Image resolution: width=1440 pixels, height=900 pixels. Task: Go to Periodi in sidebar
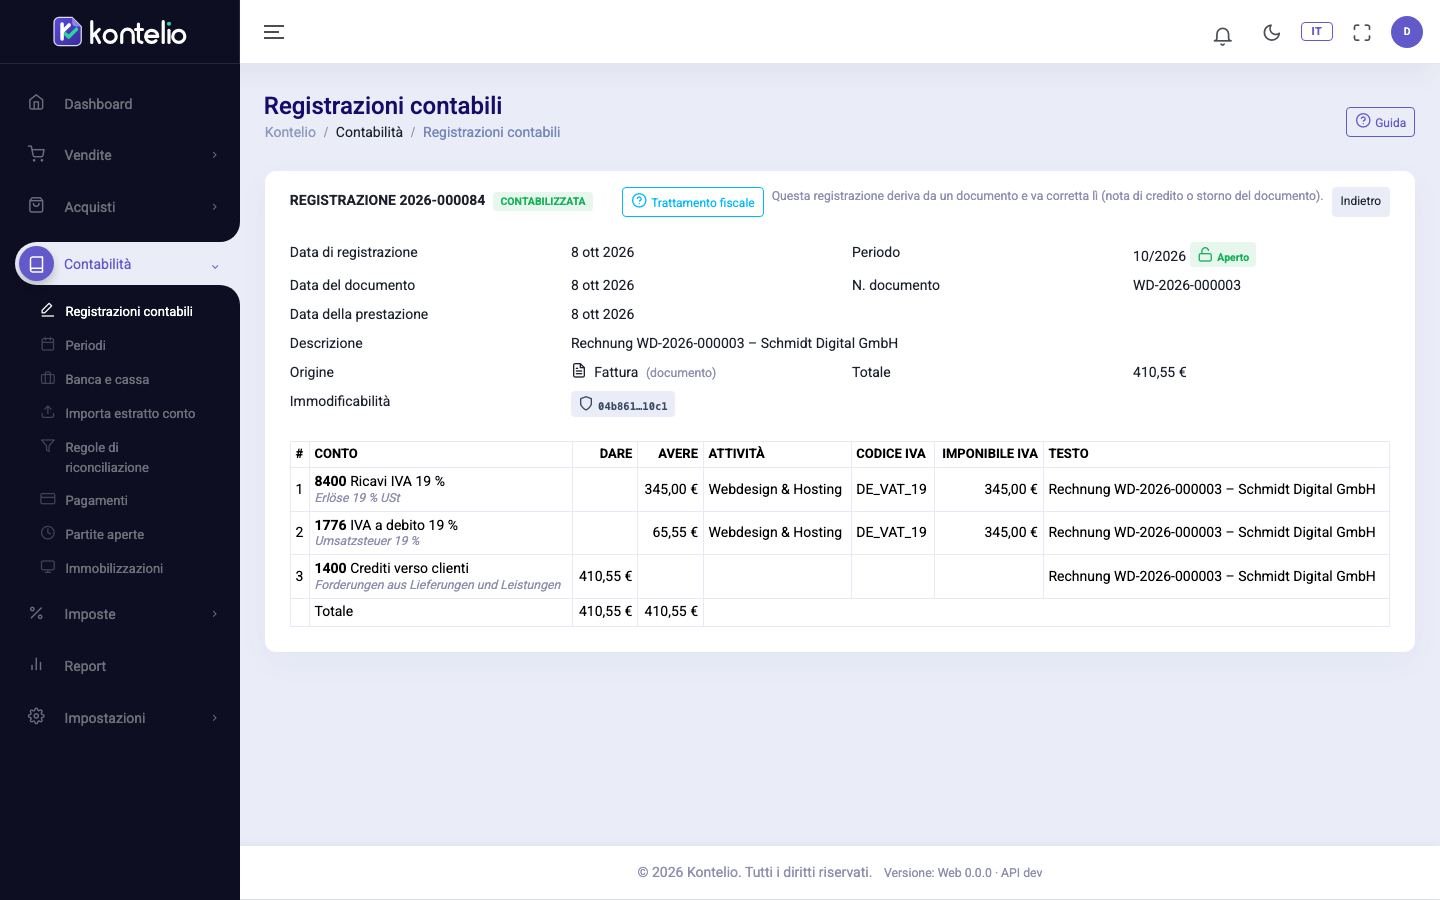(x=85, y=345)
